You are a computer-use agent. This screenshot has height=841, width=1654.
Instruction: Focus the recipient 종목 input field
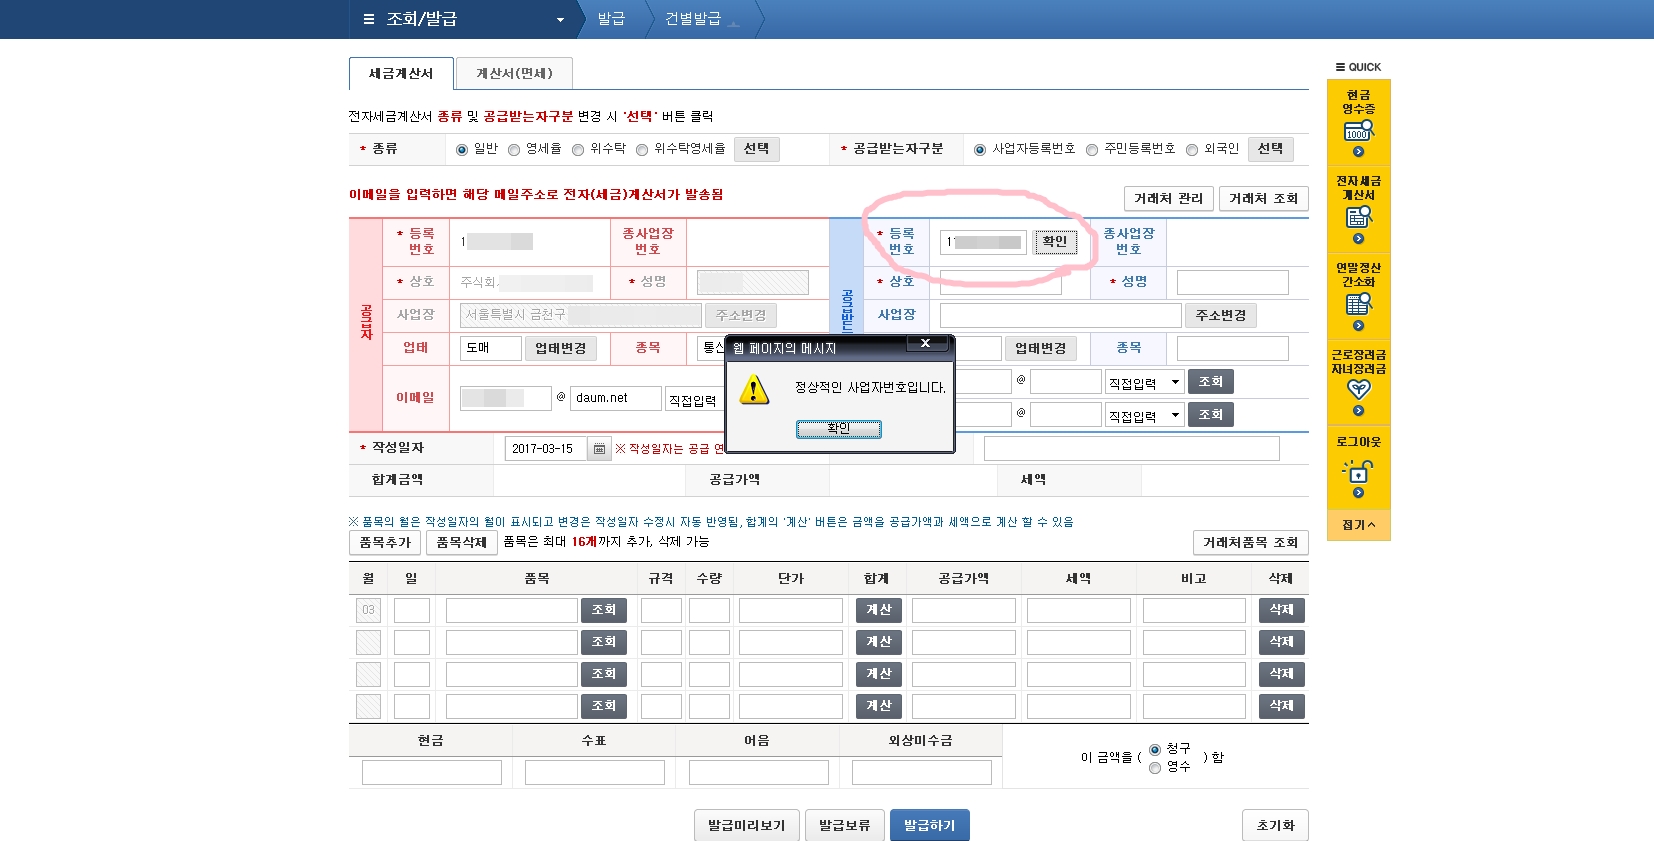point(1232,348)
